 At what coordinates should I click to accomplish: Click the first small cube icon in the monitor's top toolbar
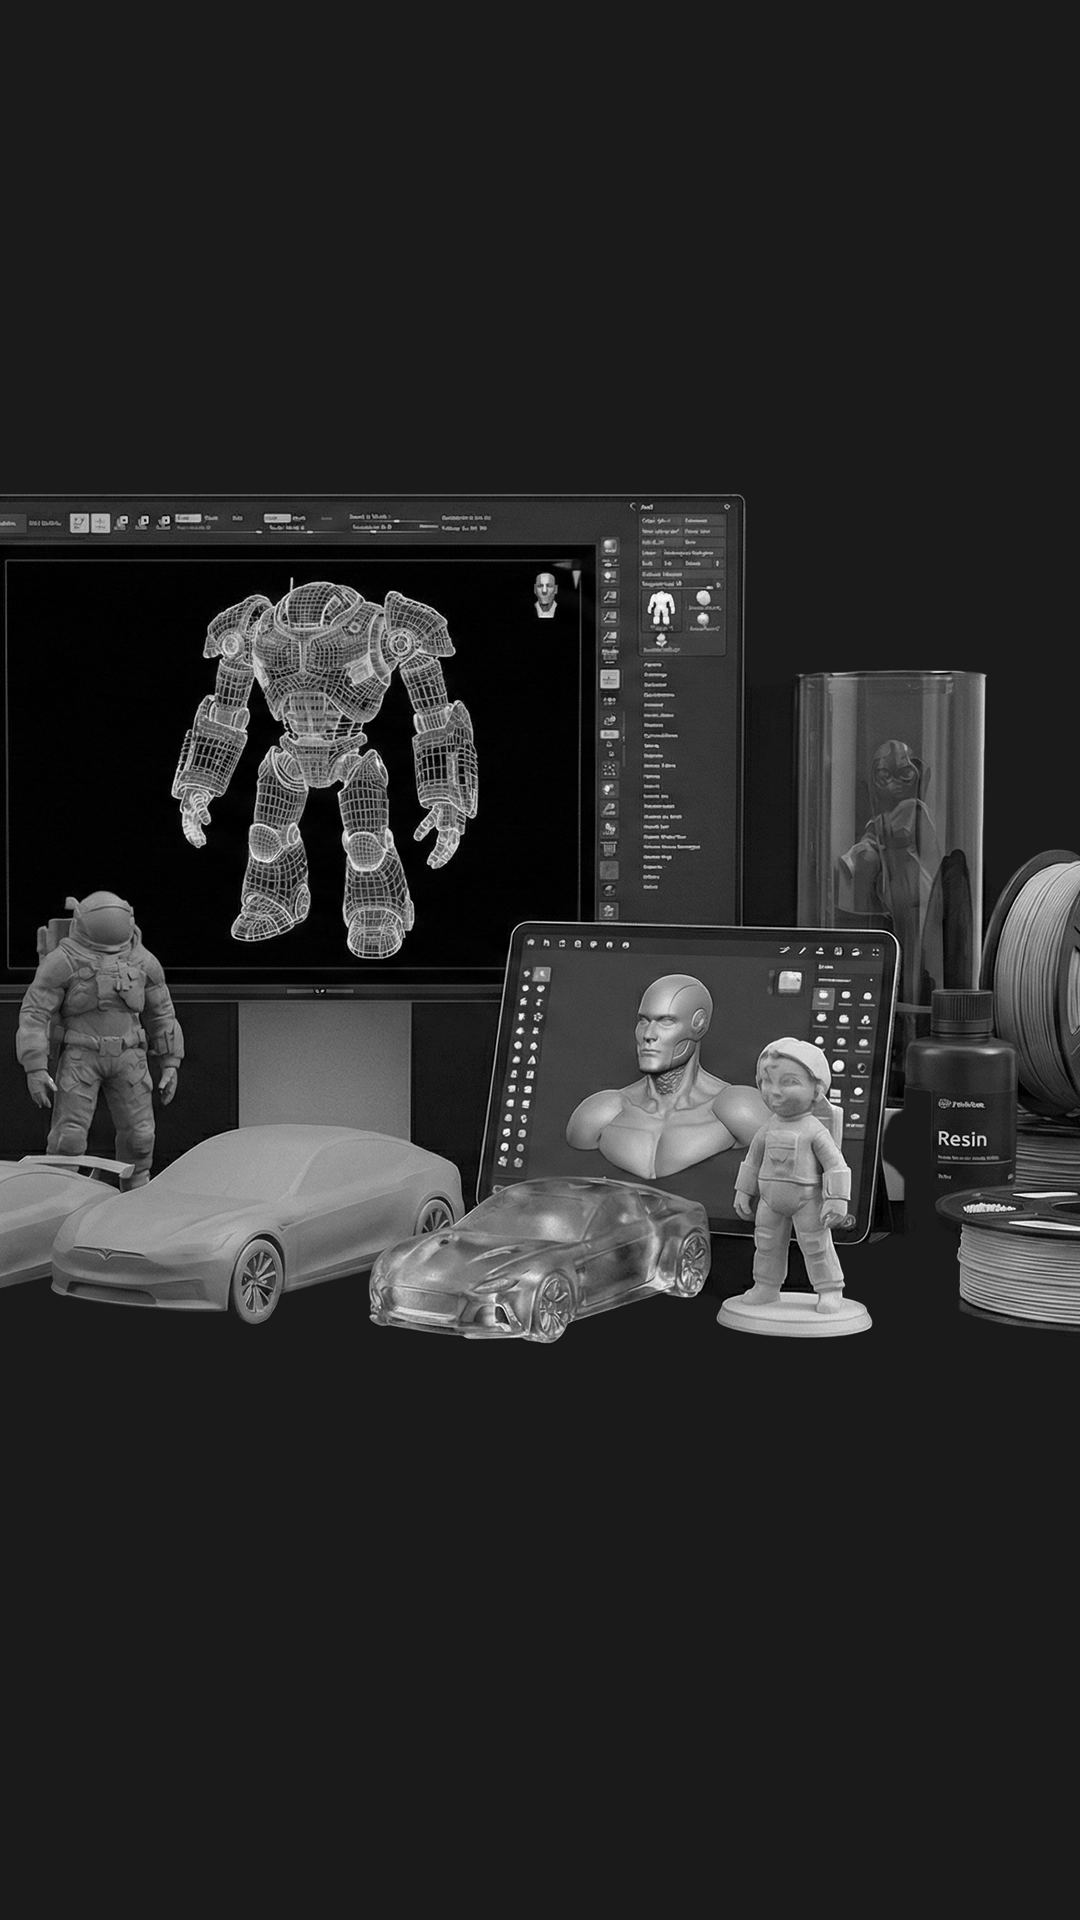click(122, 522)
